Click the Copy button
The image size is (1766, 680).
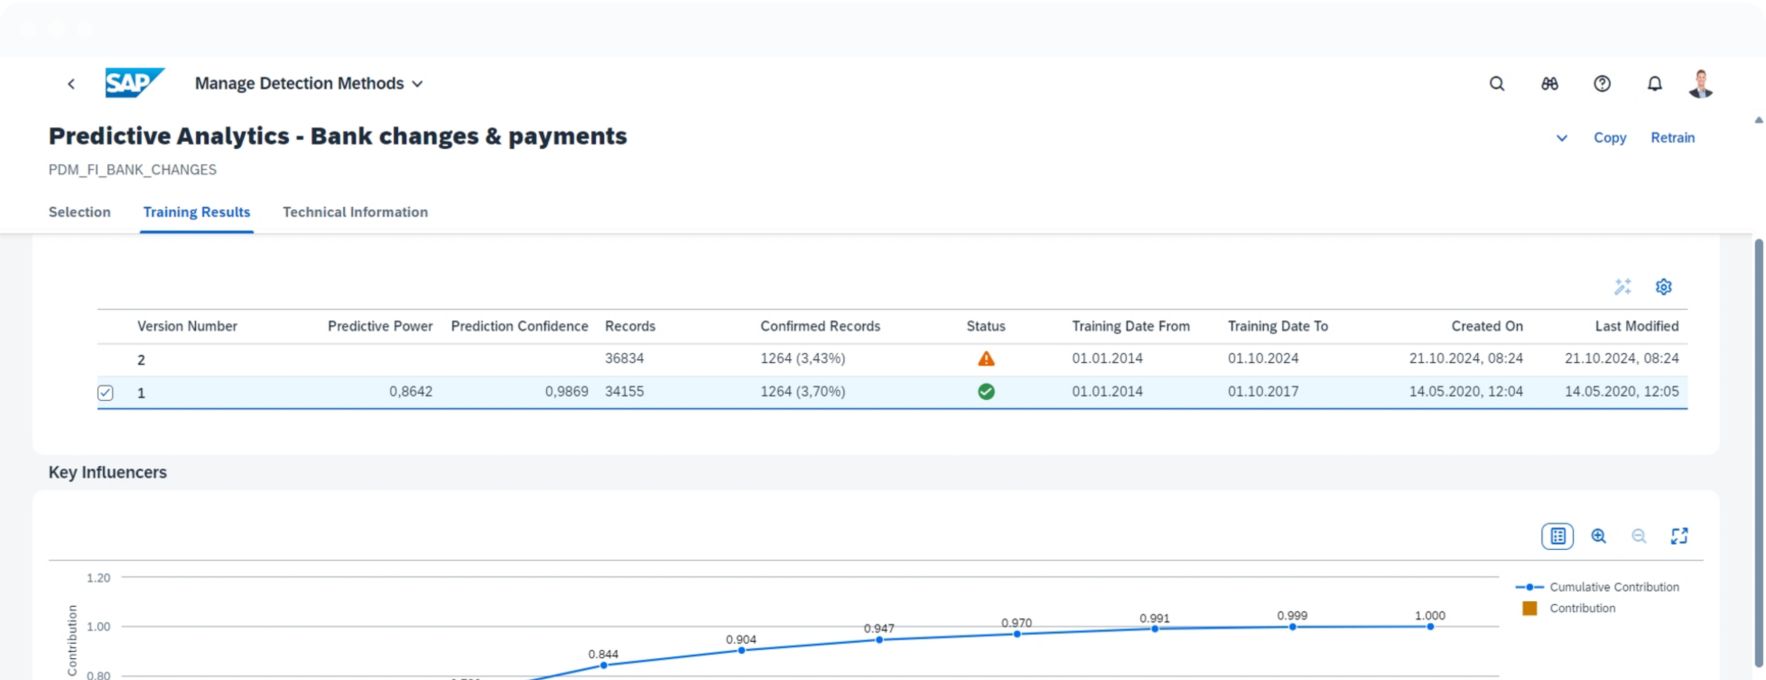pos(1609,138)
